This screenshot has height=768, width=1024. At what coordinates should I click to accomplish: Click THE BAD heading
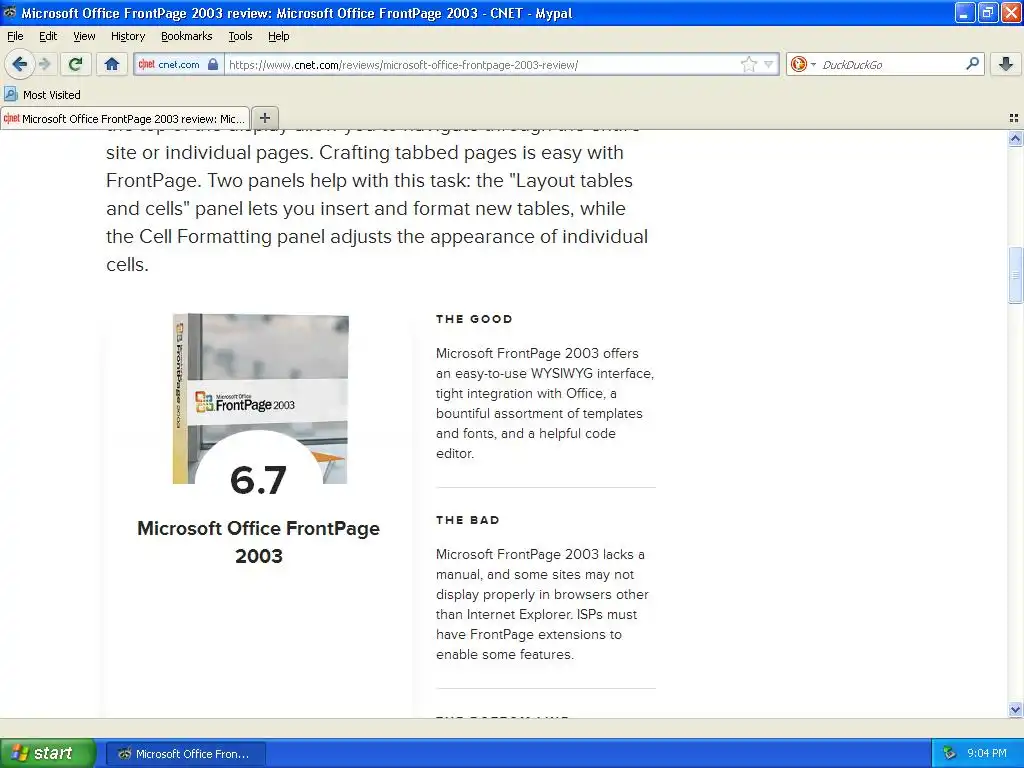tap(468, 520)
